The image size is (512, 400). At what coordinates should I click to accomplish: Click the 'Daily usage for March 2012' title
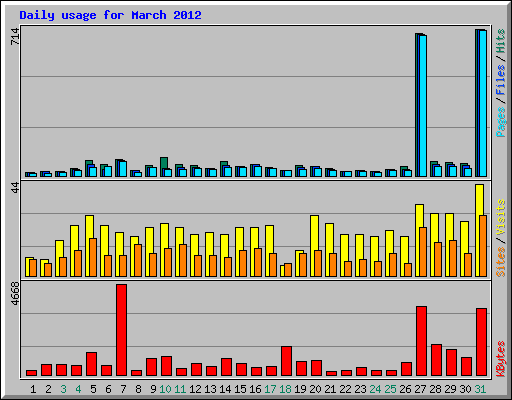(110, 15)
